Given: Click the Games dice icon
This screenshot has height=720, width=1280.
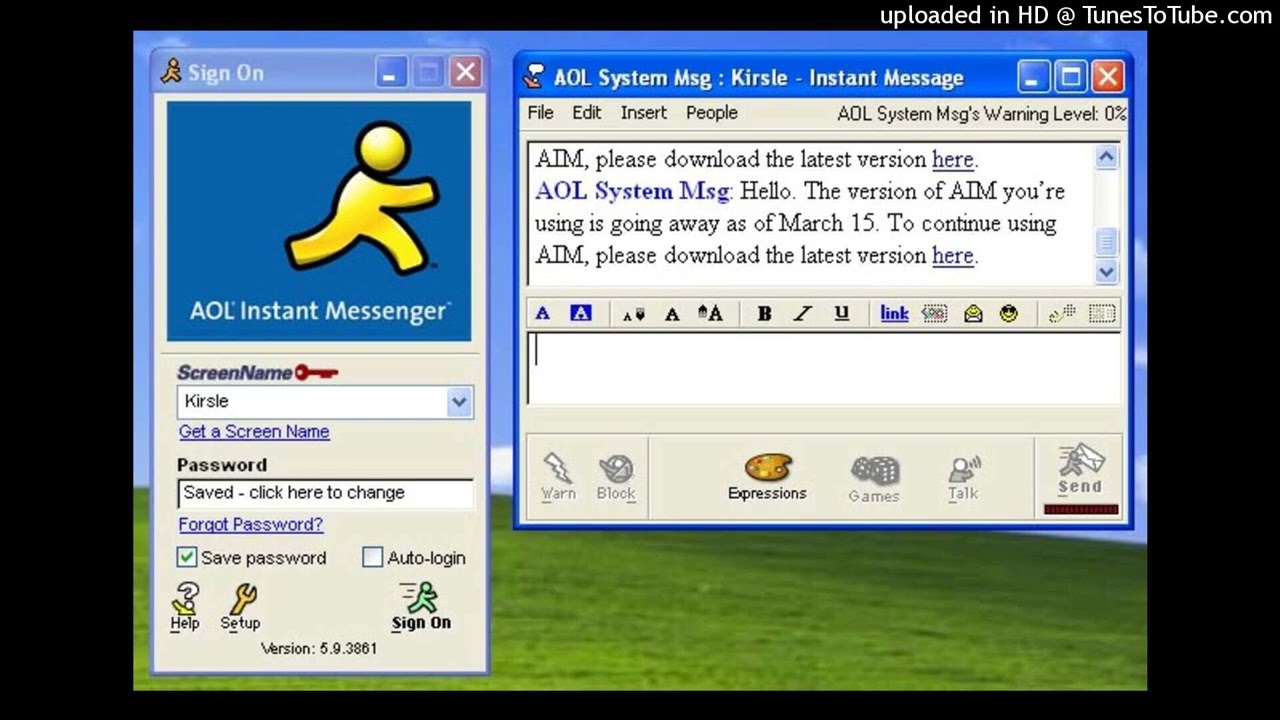Looking at the screenshot, I should tap(874, 479).
